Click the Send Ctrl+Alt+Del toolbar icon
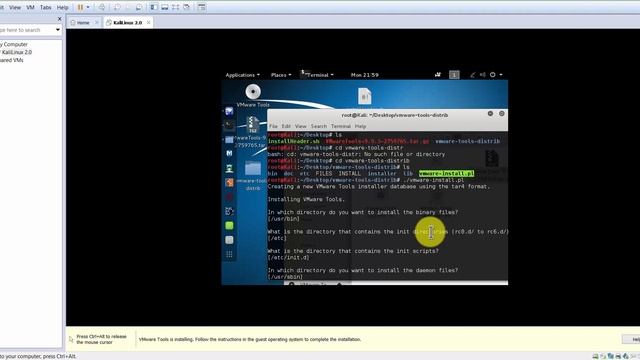Viewport: 640px width, 360px height. (x=102, y=7)
